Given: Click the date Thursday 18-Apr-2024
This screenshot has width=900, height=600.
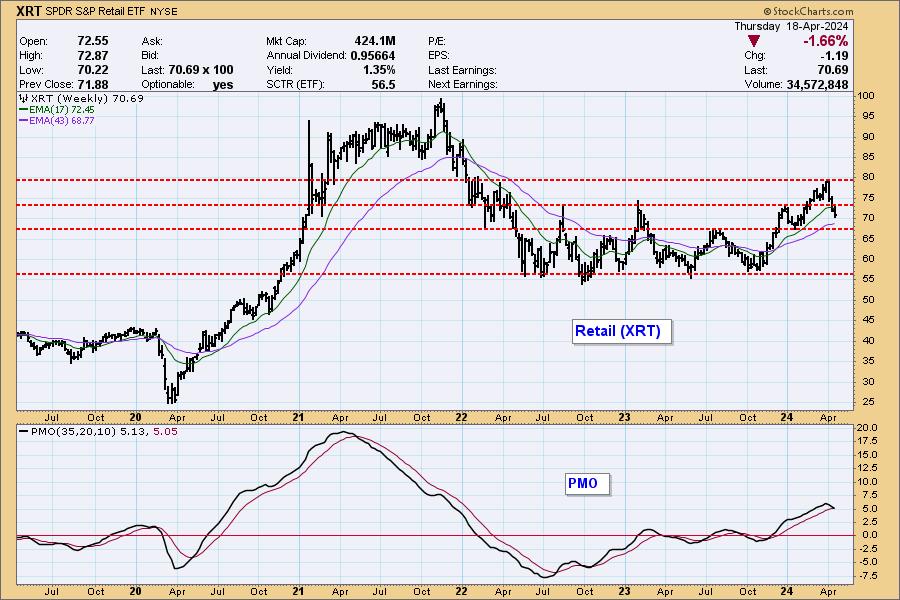Looking at the screenshot, I should point(791,26).
